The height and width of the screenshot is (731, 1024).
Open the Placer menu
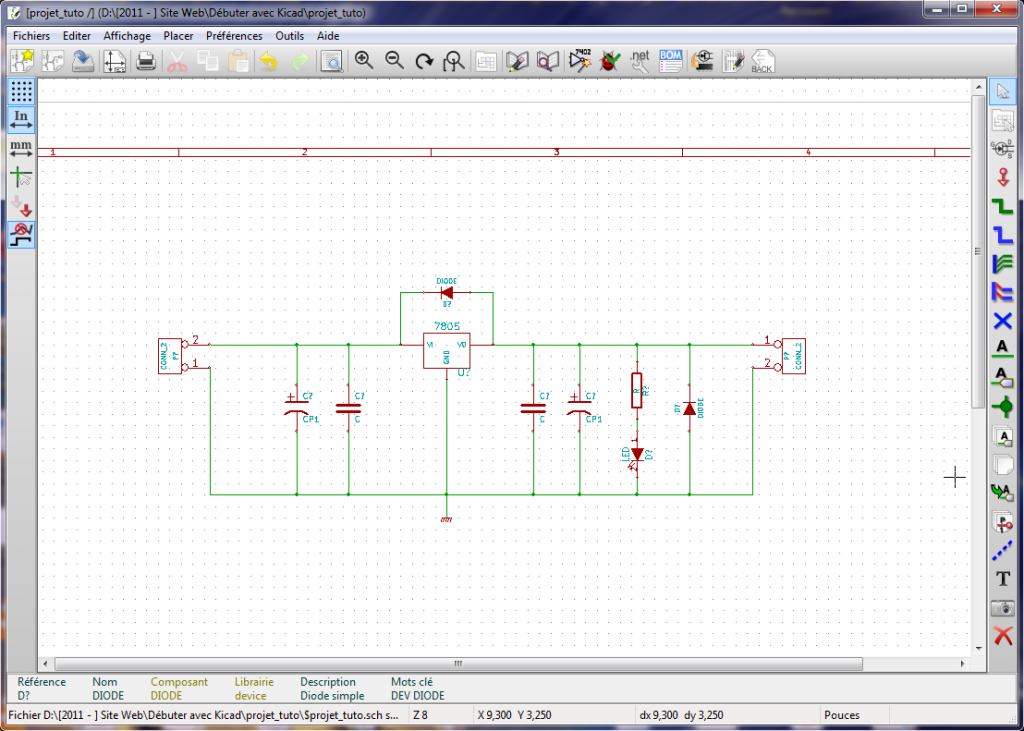[x=178, y=36]
